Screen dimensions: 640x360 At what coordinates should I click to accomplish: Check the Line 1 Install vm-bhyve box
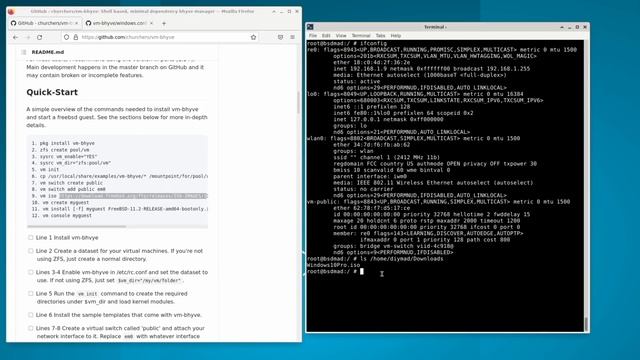pyautogui.click(x=31, y=238)
